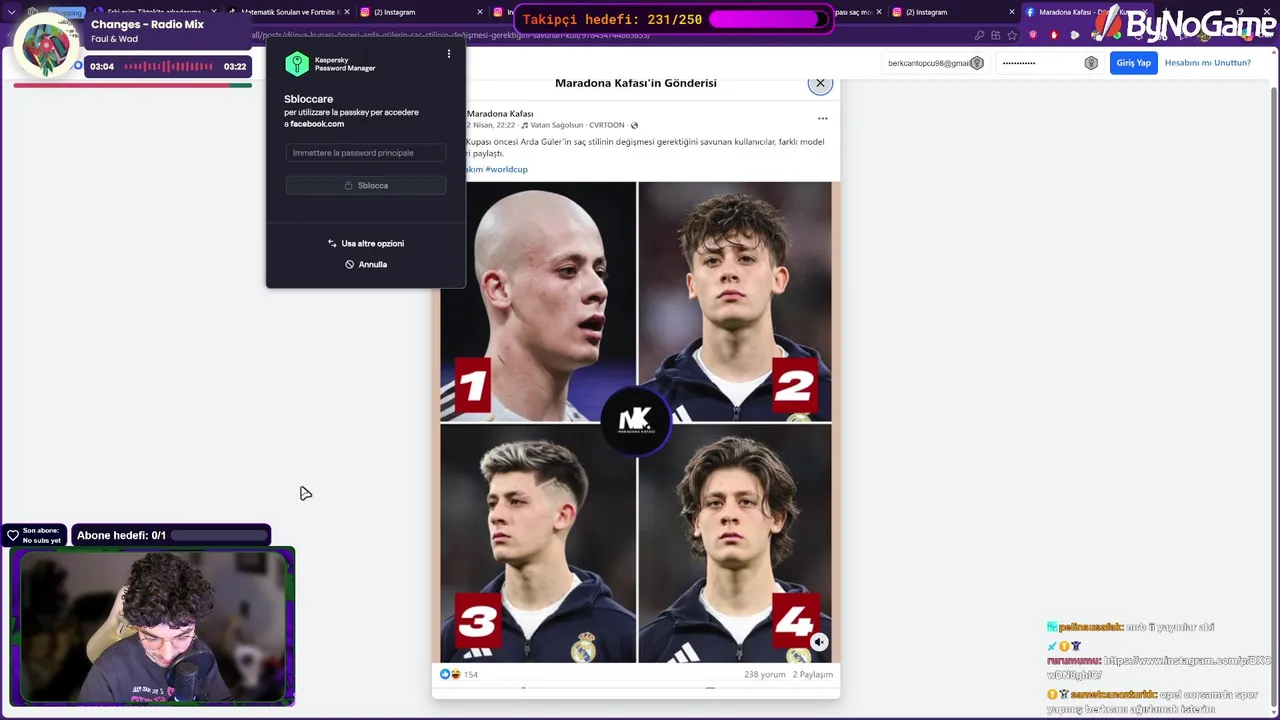The image size is (1280, 720).
Task: Show the 154 reactions count
Action: (x=471, y=674)
